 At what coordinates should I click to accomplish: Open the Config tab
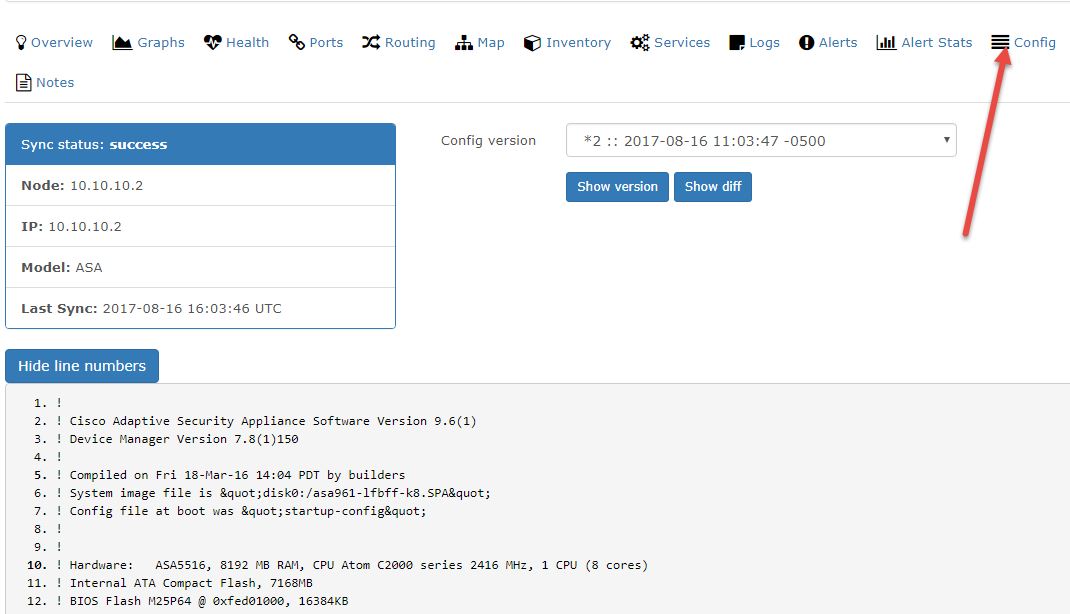[1023, 42]
